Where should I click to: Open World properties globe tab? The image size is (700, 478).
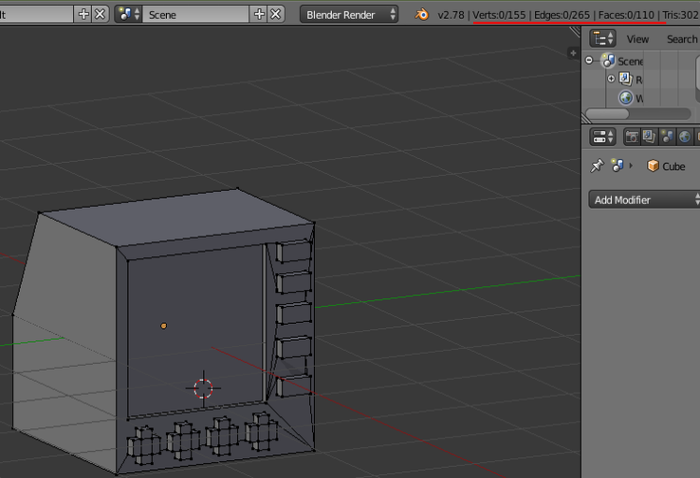pyautogui.click(x=684, y=137)
